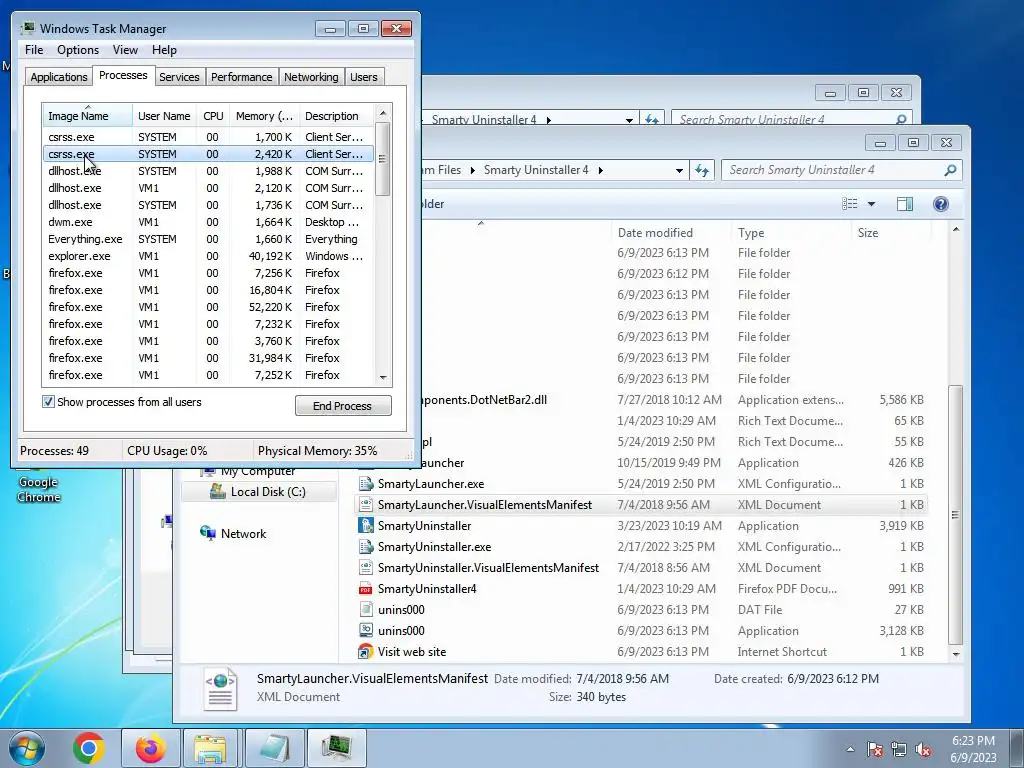Open the File menu in Task Manager
The image size is (1024, 768).
tap(34, 50)
